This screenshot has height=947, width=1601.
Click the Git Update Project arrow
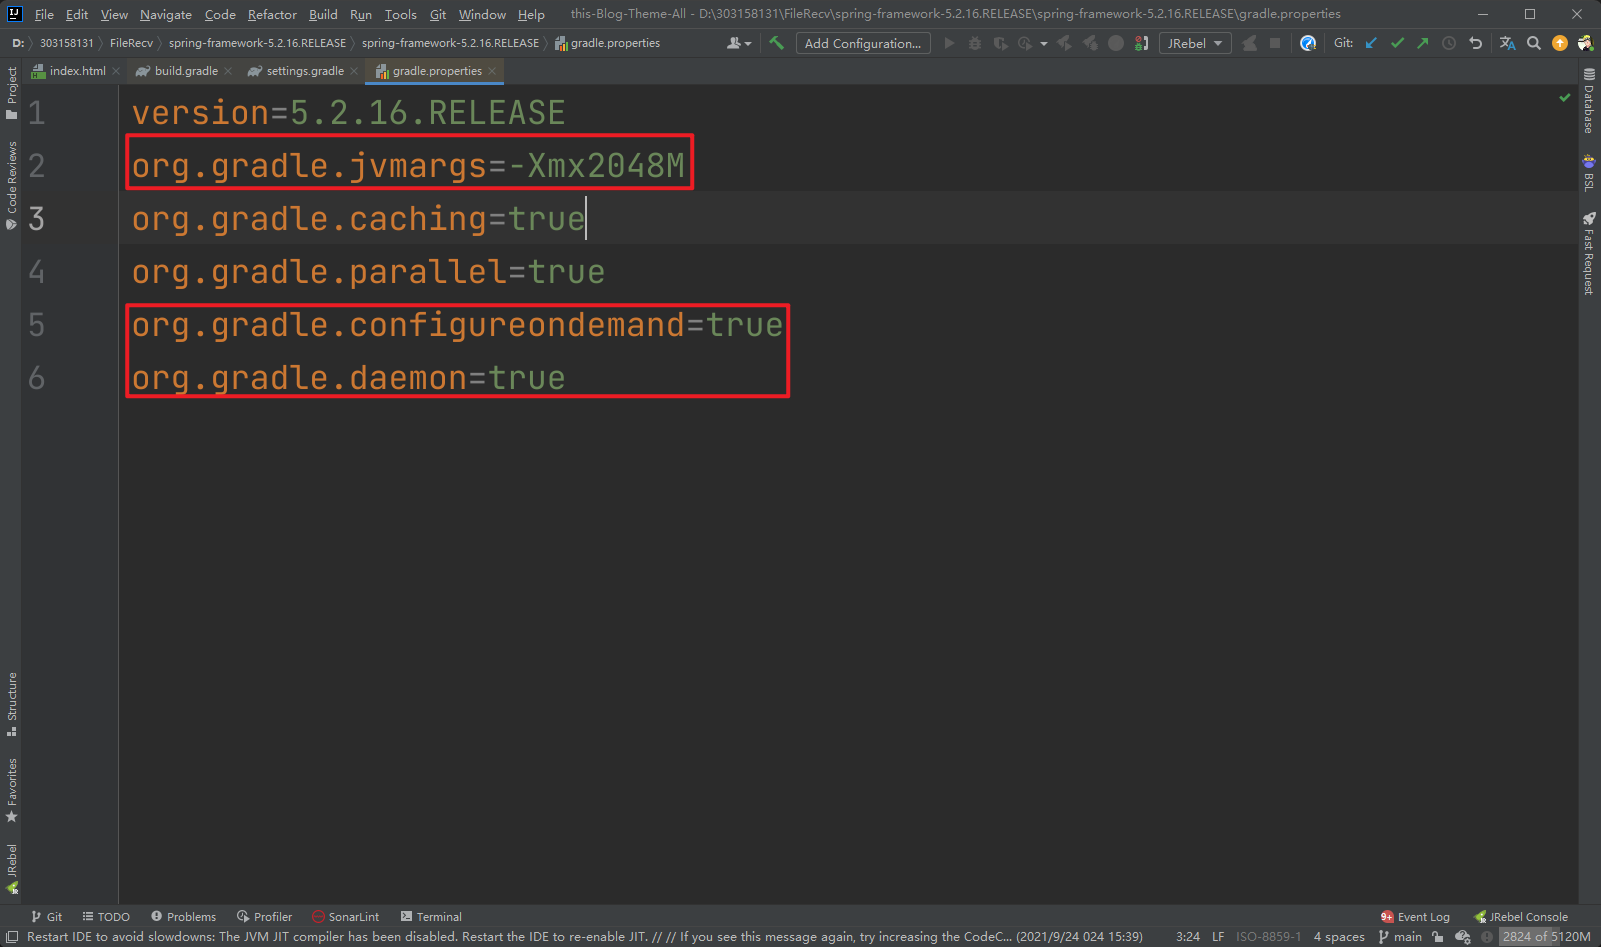pyautogui.click(x=1372, y=43)
